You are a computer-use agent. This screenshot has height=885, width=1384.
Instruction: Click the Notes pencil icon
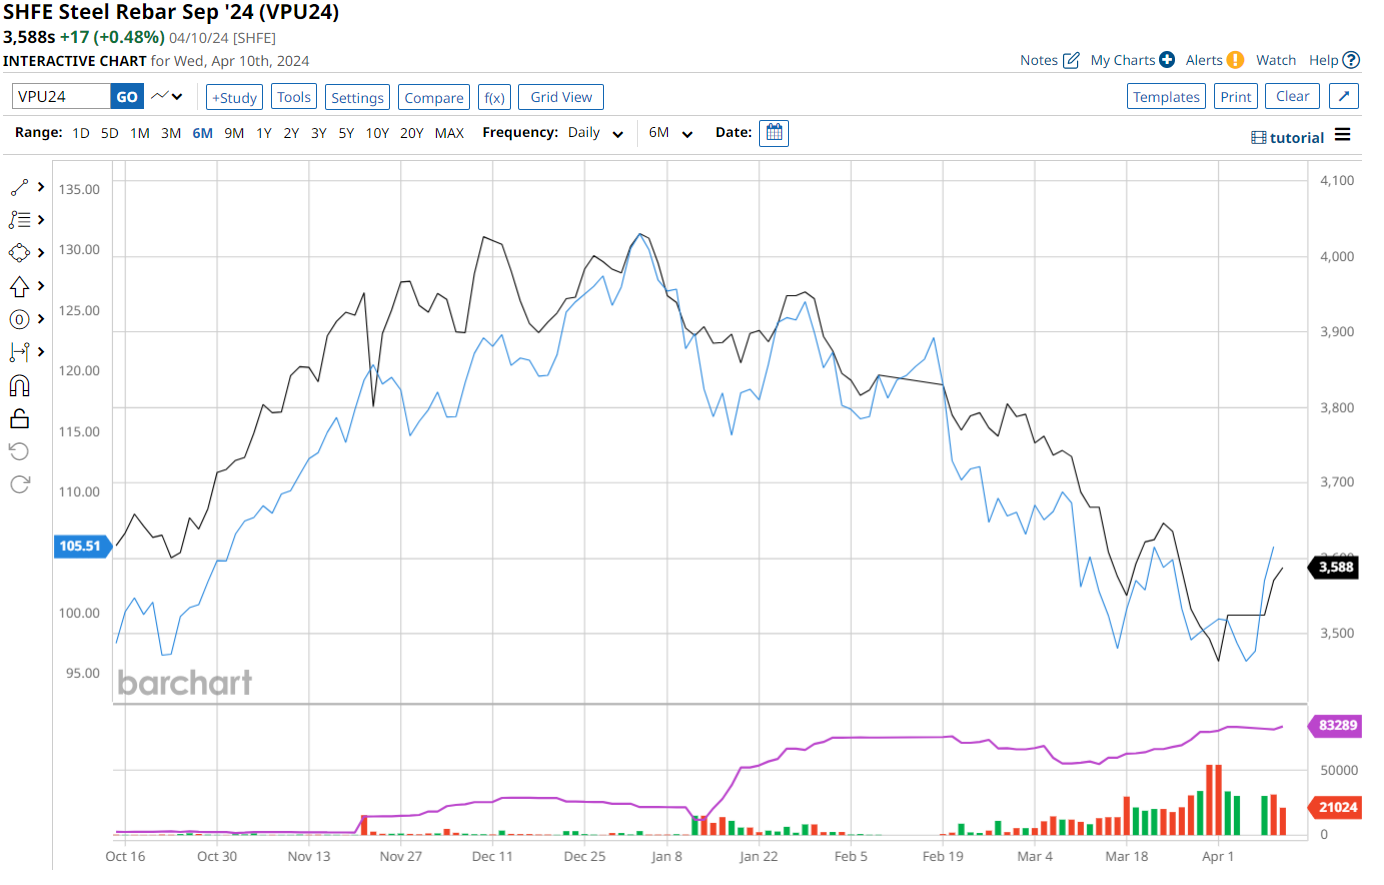1071,60
